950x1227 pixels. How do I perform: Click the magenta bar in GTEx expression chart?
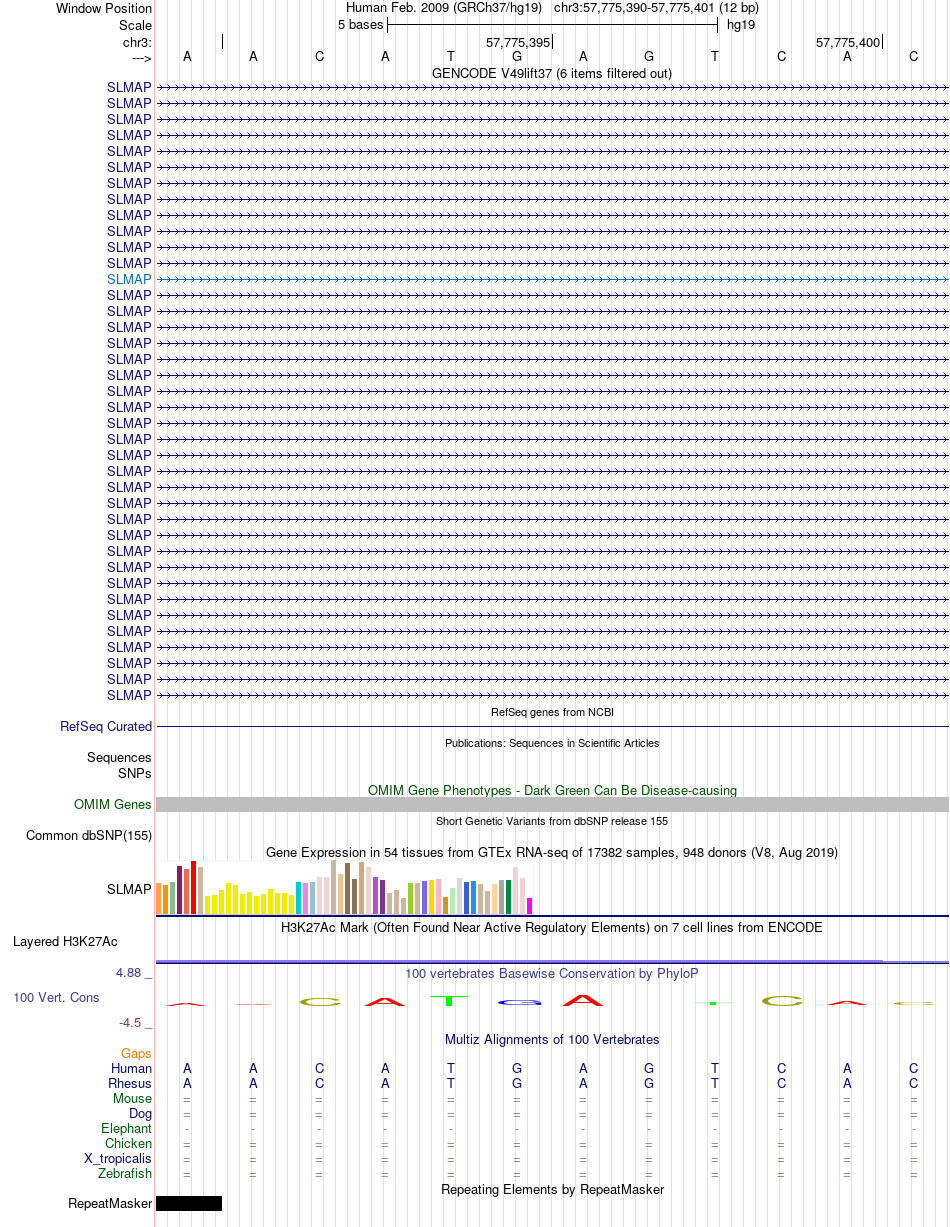(530, 906)
